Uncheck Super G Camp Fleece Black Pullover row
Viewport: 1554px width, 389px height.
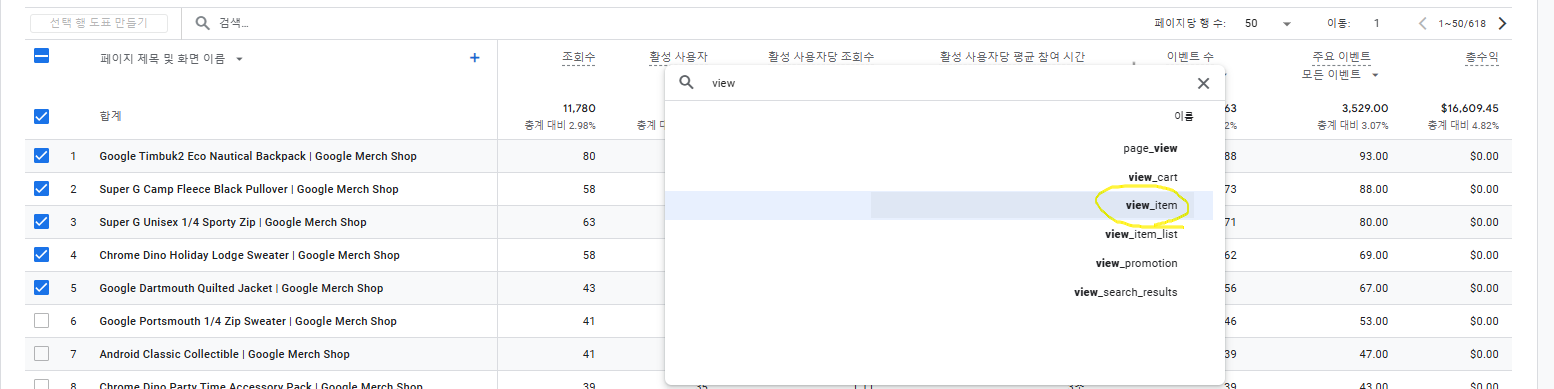click(41, 189)
